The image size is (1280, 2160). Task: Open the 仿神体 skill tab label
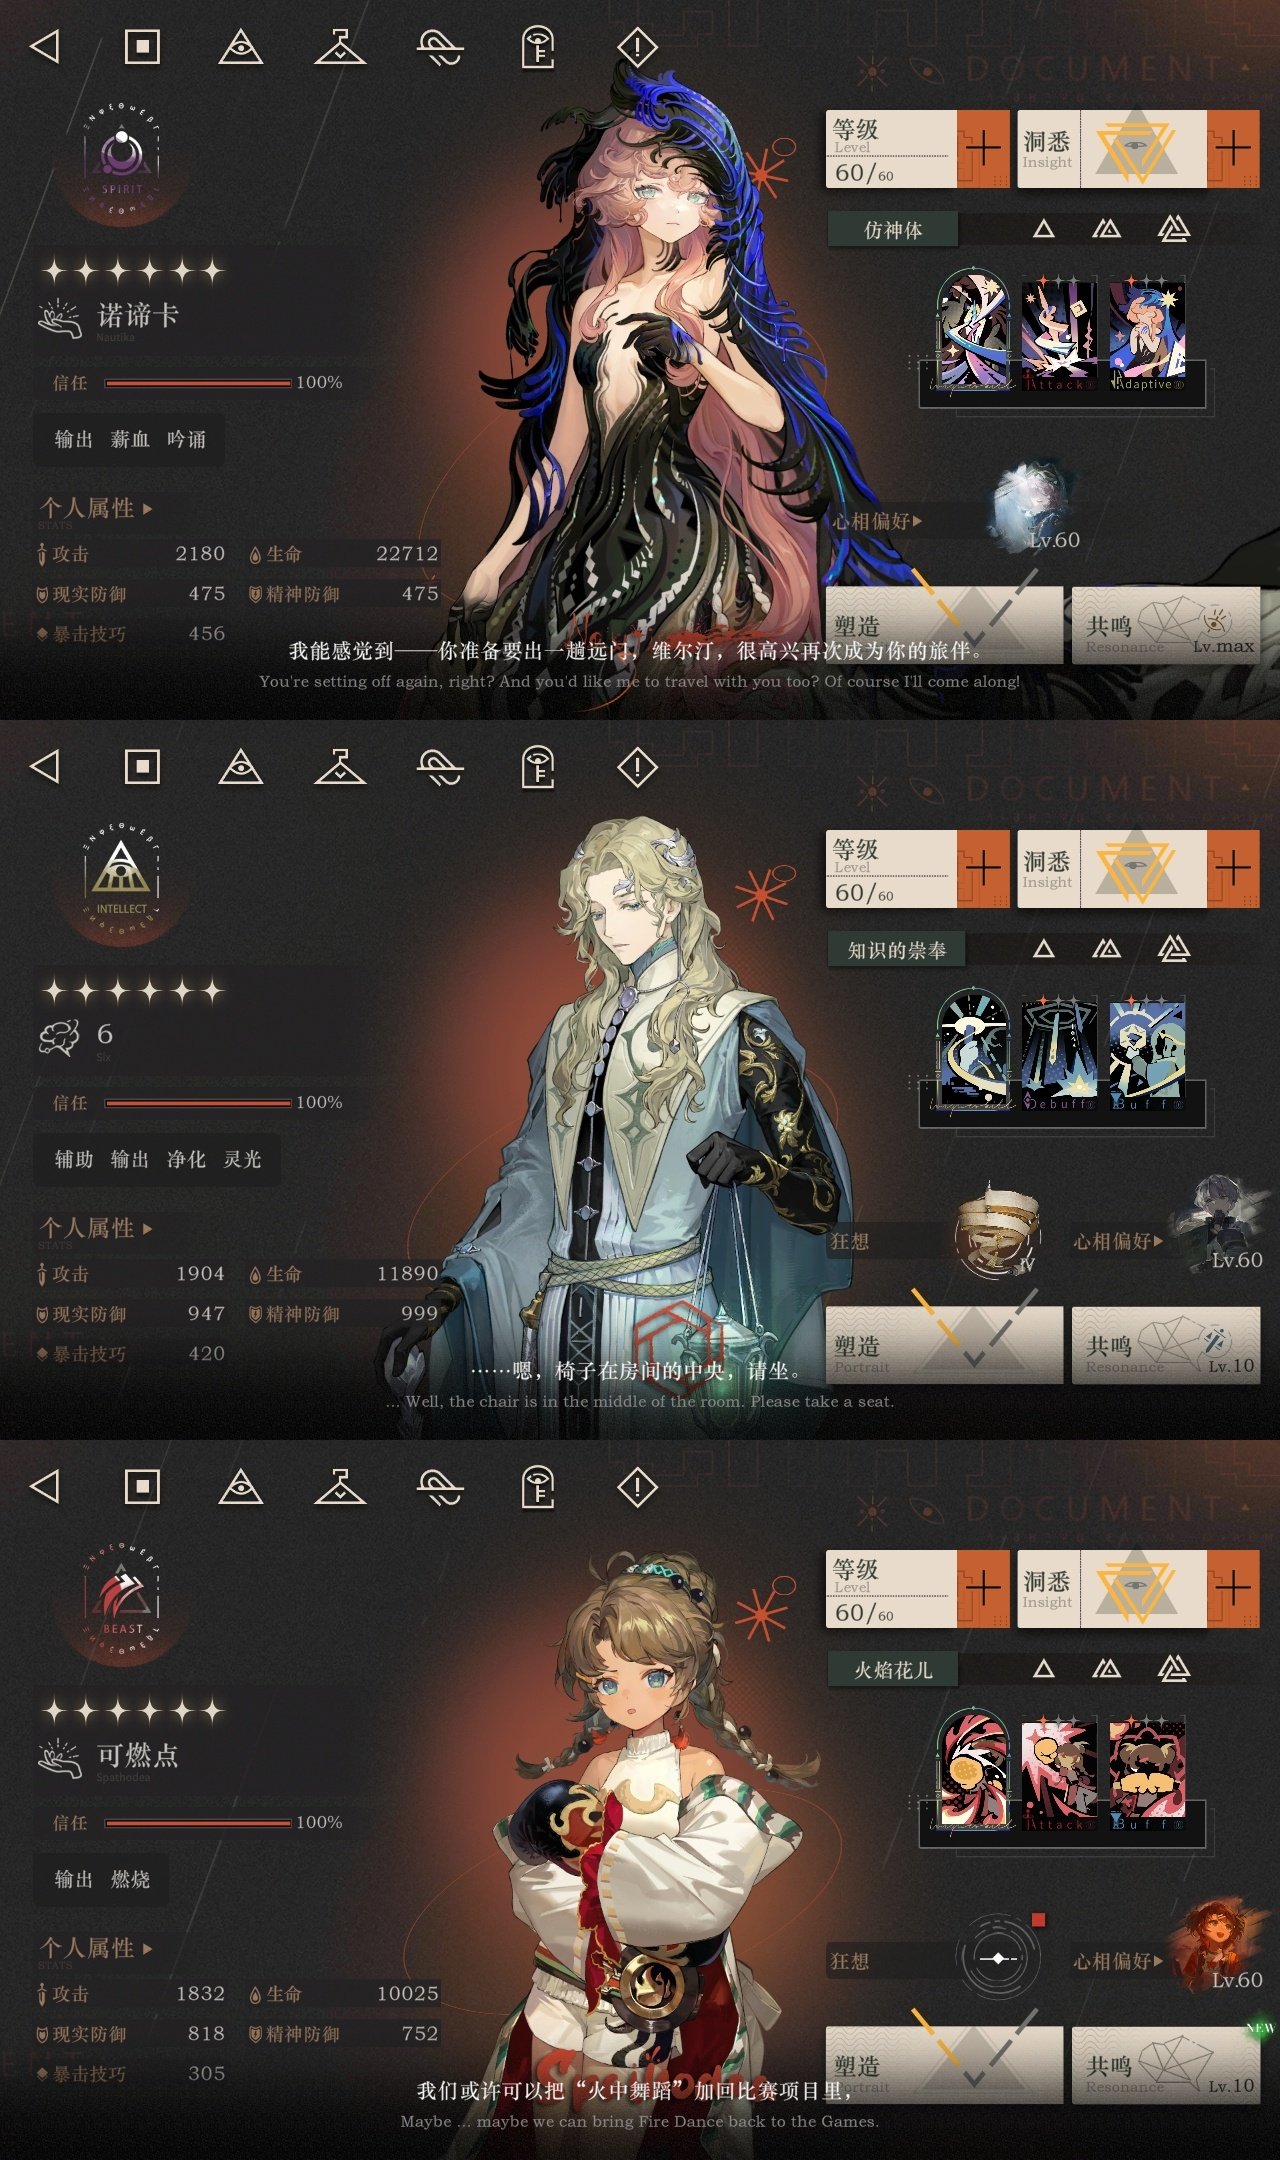tap(893, 230)
